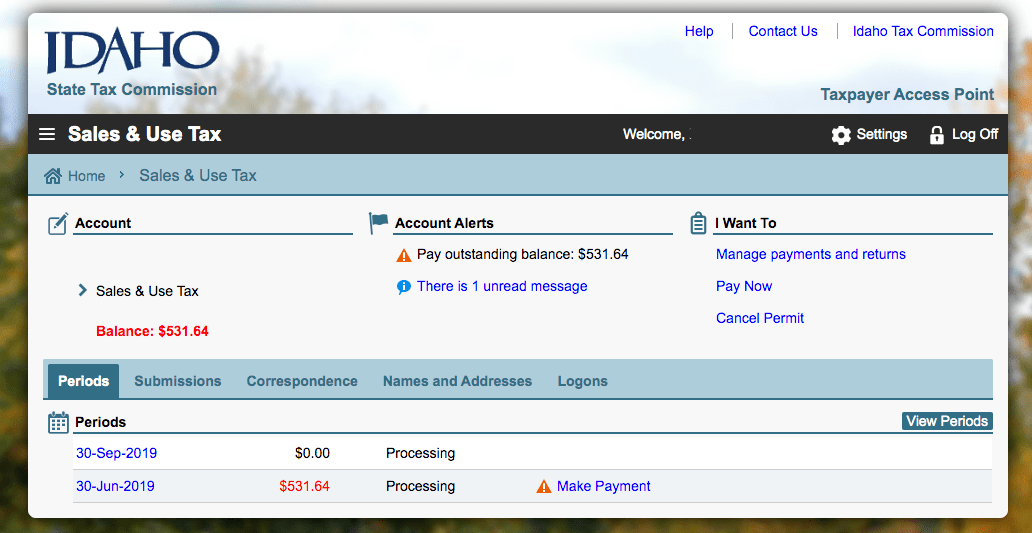Click the I Want To clipboard icon
1032x533 pixels.
click(x=698, y=223)
